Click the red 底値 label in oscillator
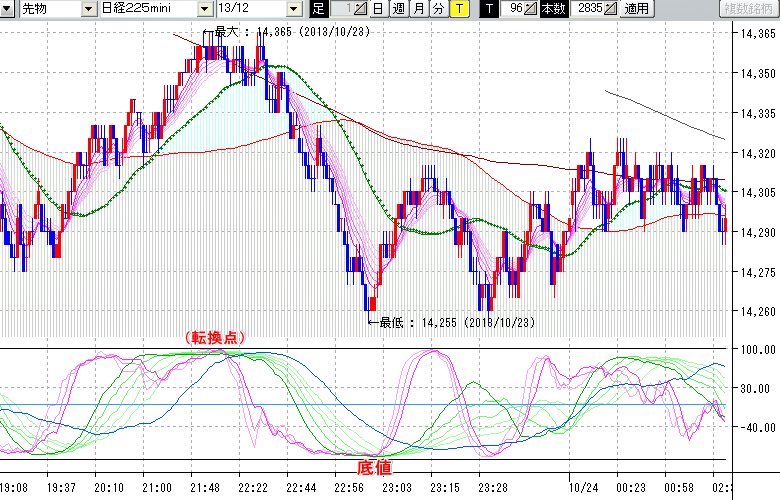This screenshot has width=780, height=500. click(x=373, y=467)
